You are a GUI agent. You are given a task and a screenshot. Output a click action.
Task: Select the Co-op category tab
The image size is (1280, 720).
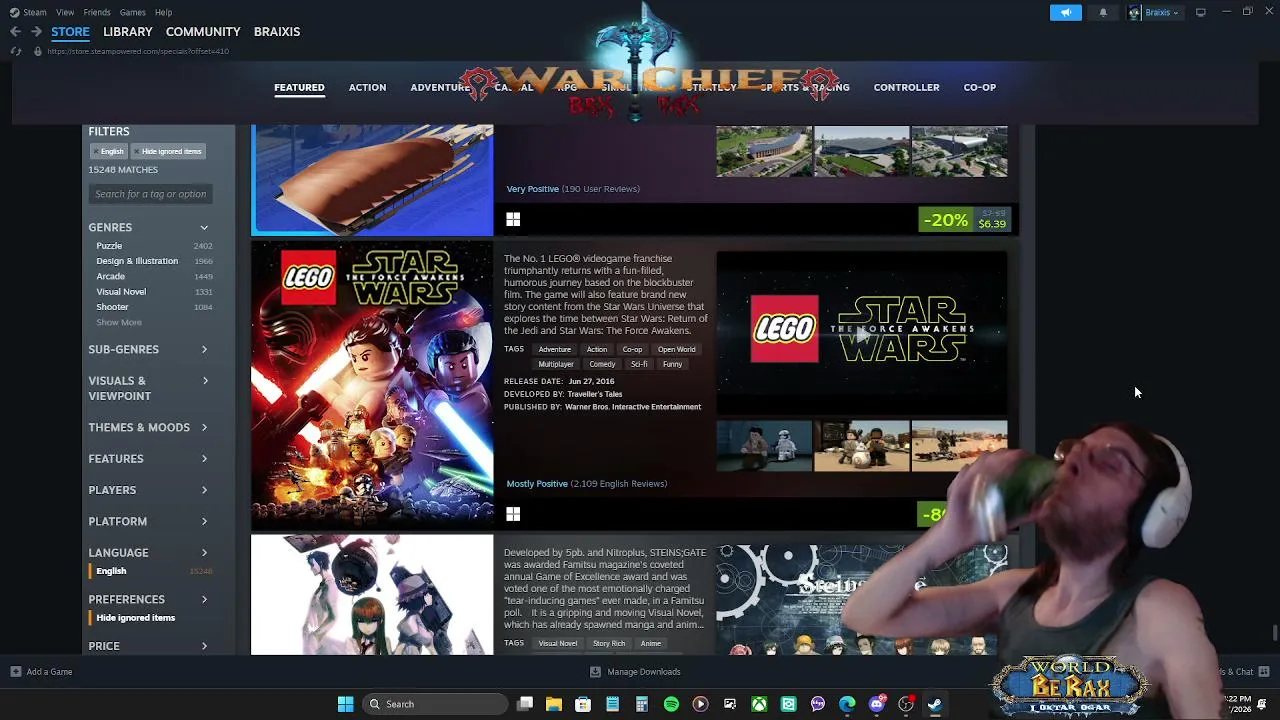pos(979,88)
